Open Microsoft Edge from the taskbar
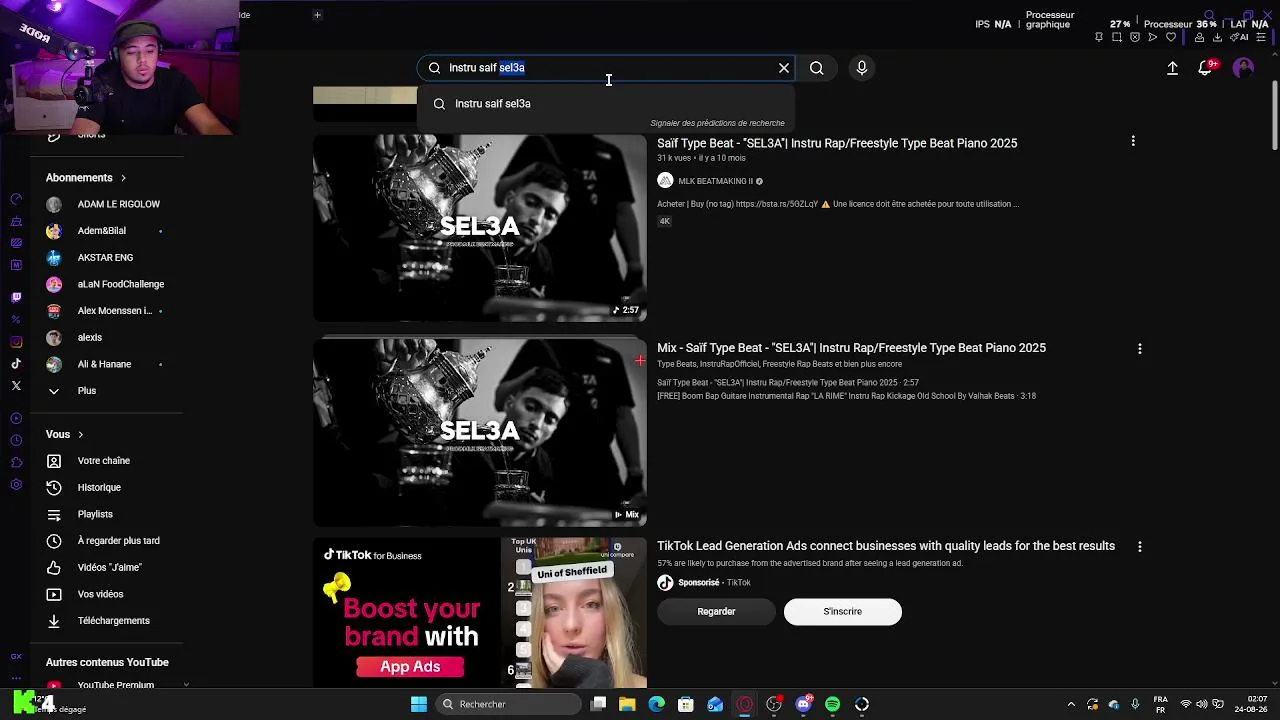Image resolution: width=1280 pixels, height=720 pixels. [656, 704]
